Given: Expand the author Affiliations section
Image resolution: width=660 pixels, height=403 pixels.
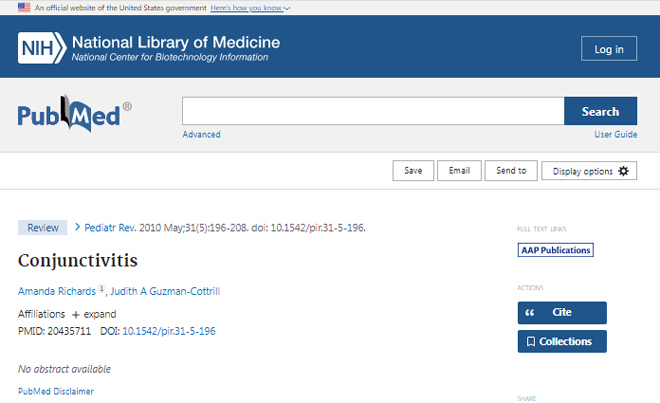Looking at the screenshot, I should click(94, 315).
